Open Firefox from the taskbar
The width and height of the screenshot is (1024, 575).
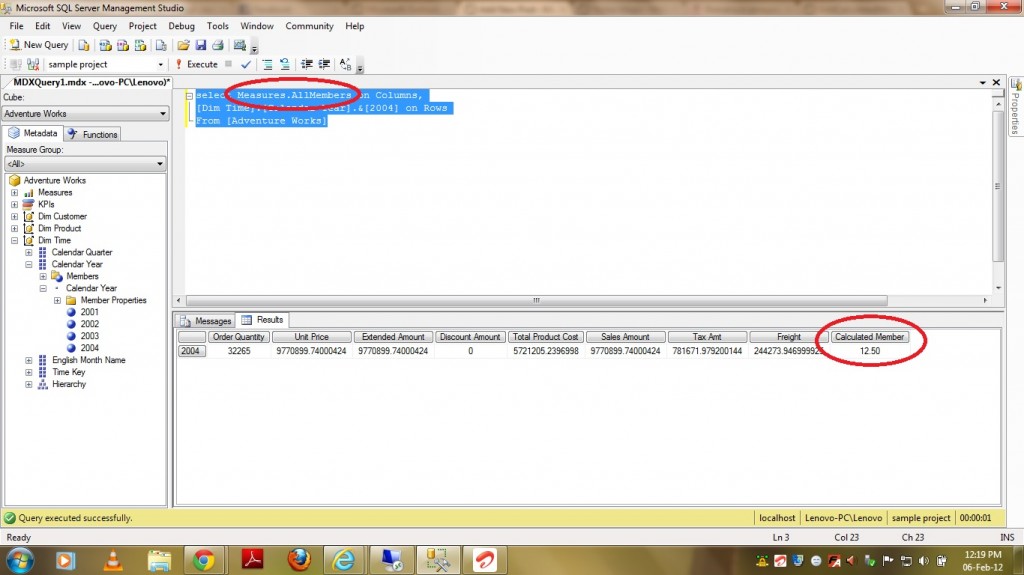click(x=298, y=558)
